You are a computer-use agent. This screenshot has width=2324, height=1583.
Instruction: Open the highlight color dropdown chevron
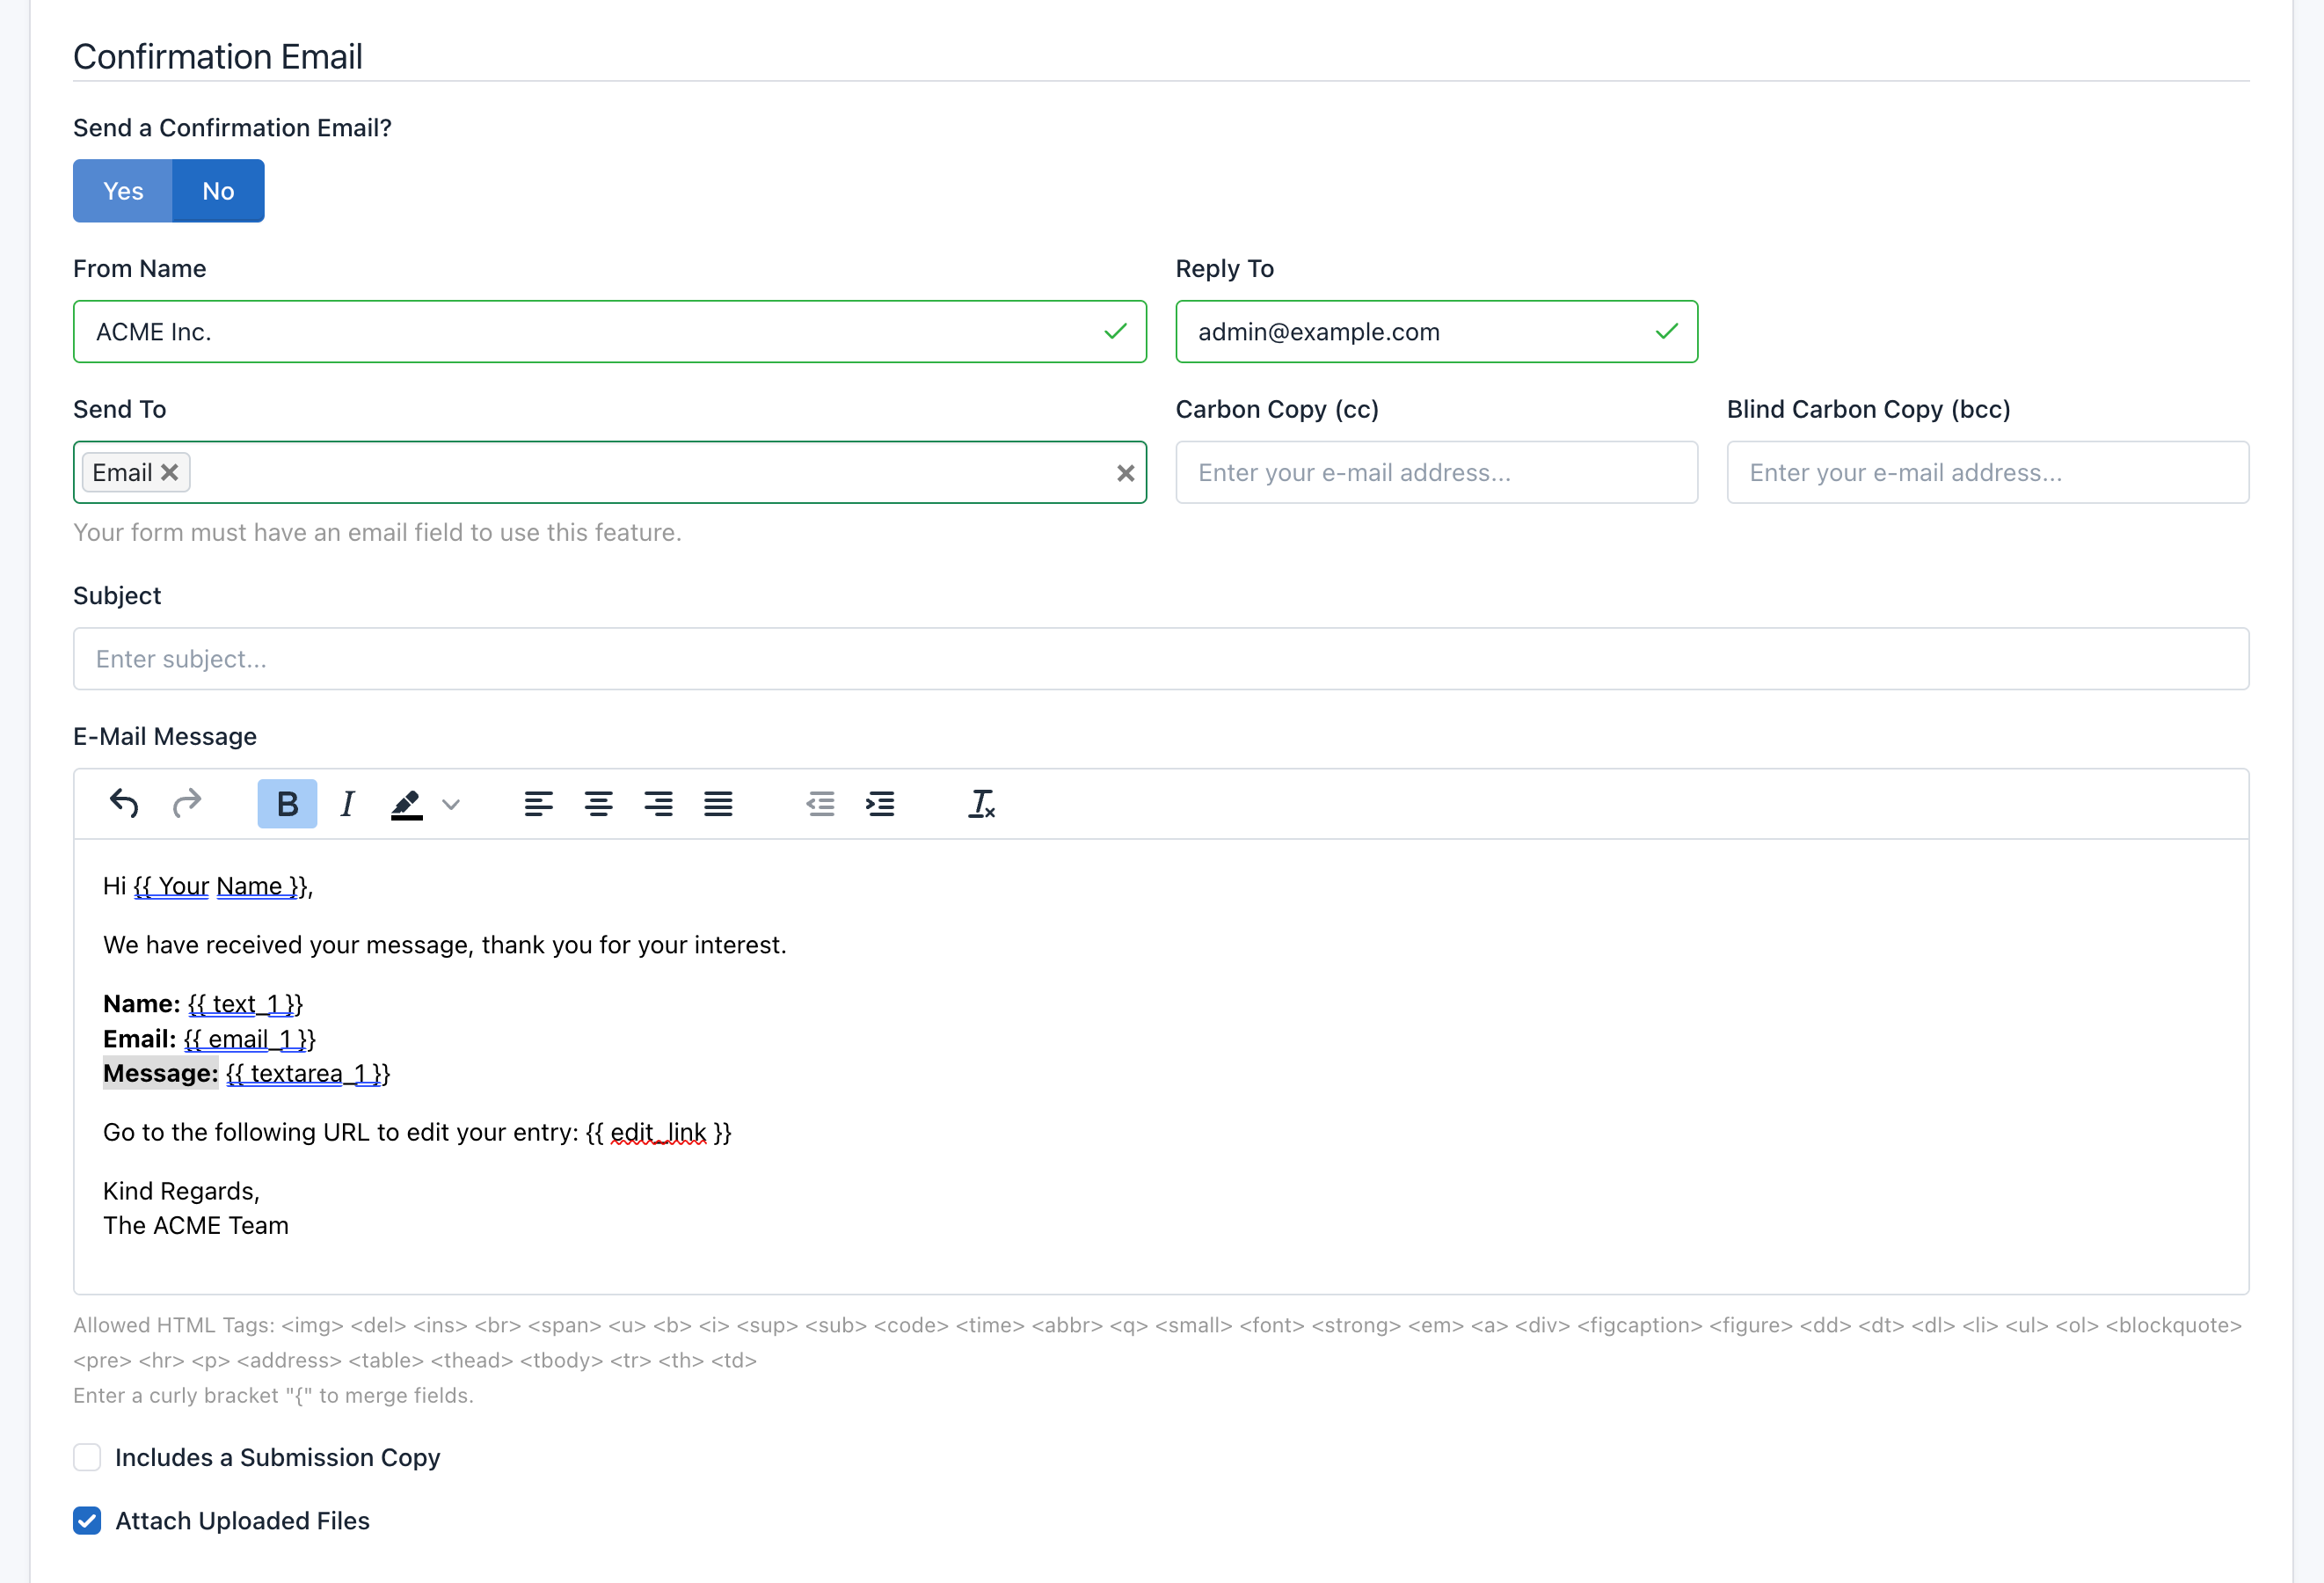(x=452, y=803)
